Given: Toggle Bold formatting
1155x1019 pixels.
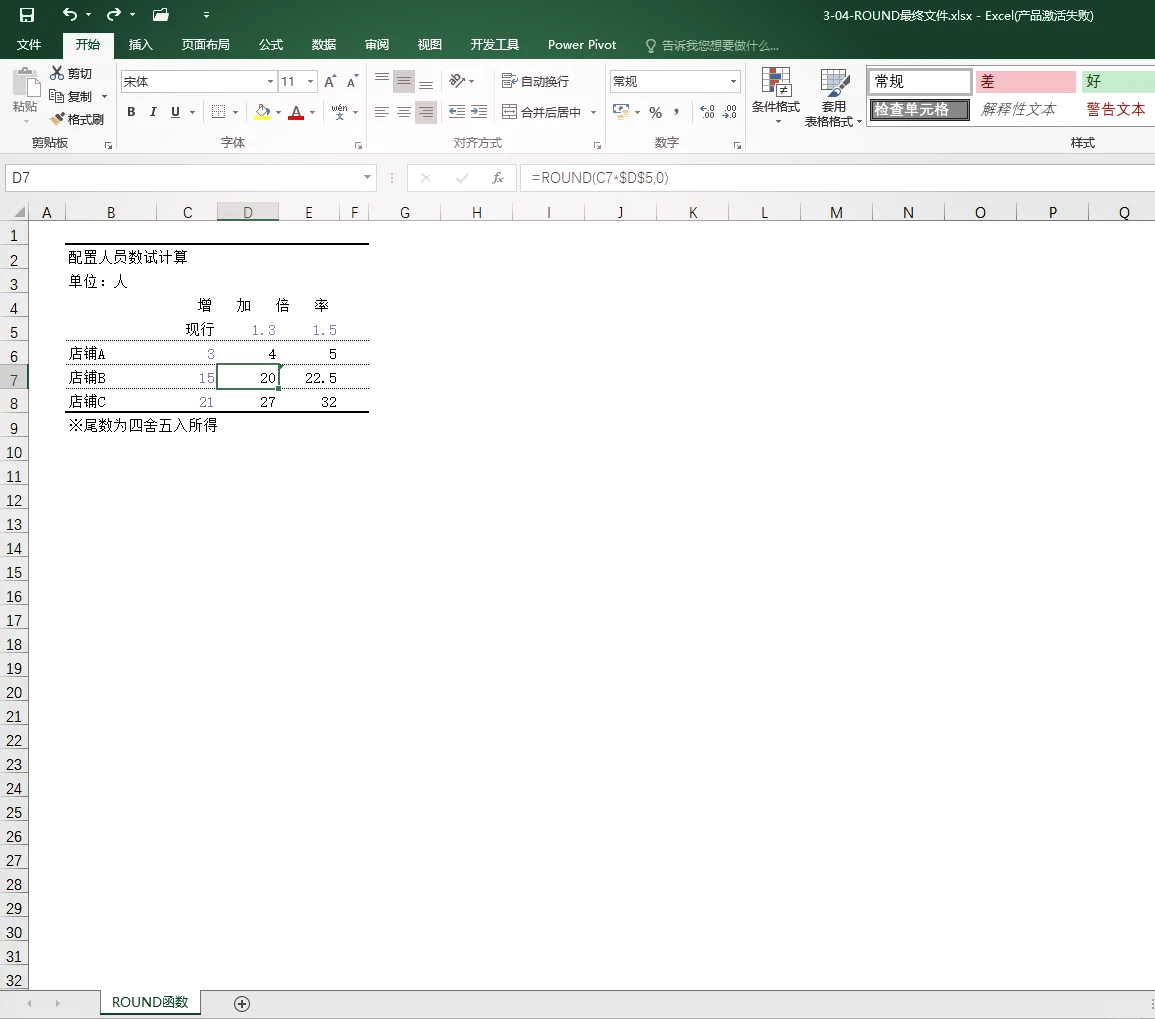Looking at the screenshot, I should click(x=131, y=112).
